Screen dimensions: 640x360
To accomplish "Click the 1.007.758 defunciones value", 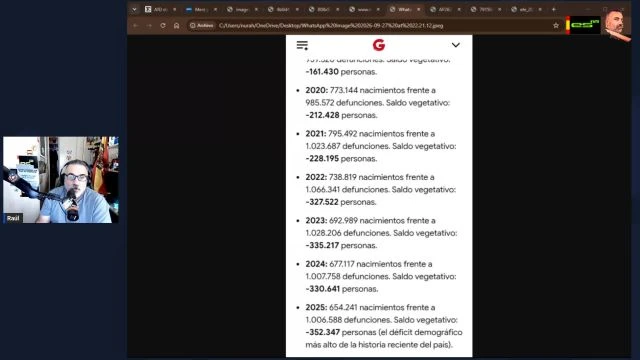I will [323, 276].
